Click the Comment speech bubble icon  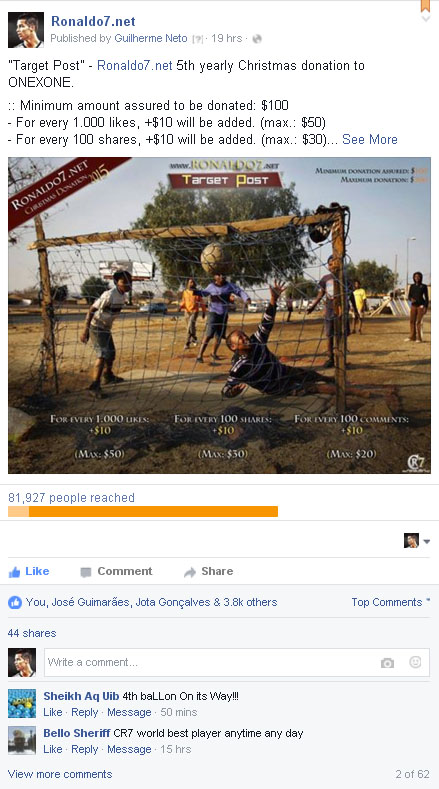[86, 572]
